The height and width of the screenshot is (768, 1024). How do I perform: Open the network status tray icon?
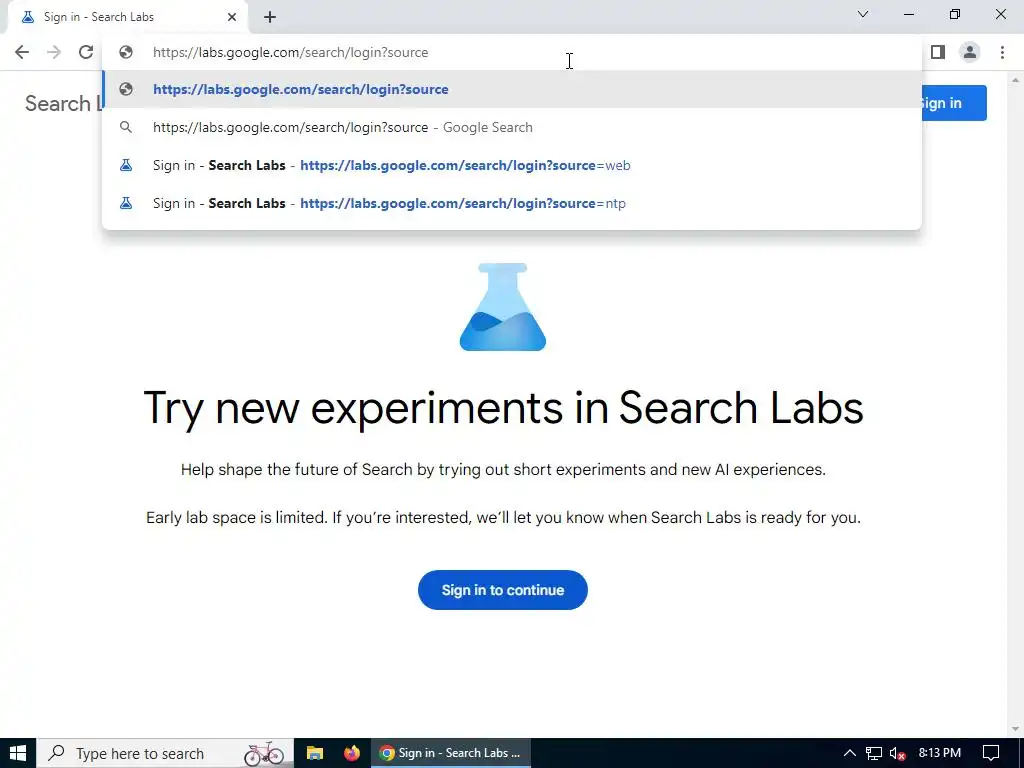pyautogui.click(x=874, y=753)
